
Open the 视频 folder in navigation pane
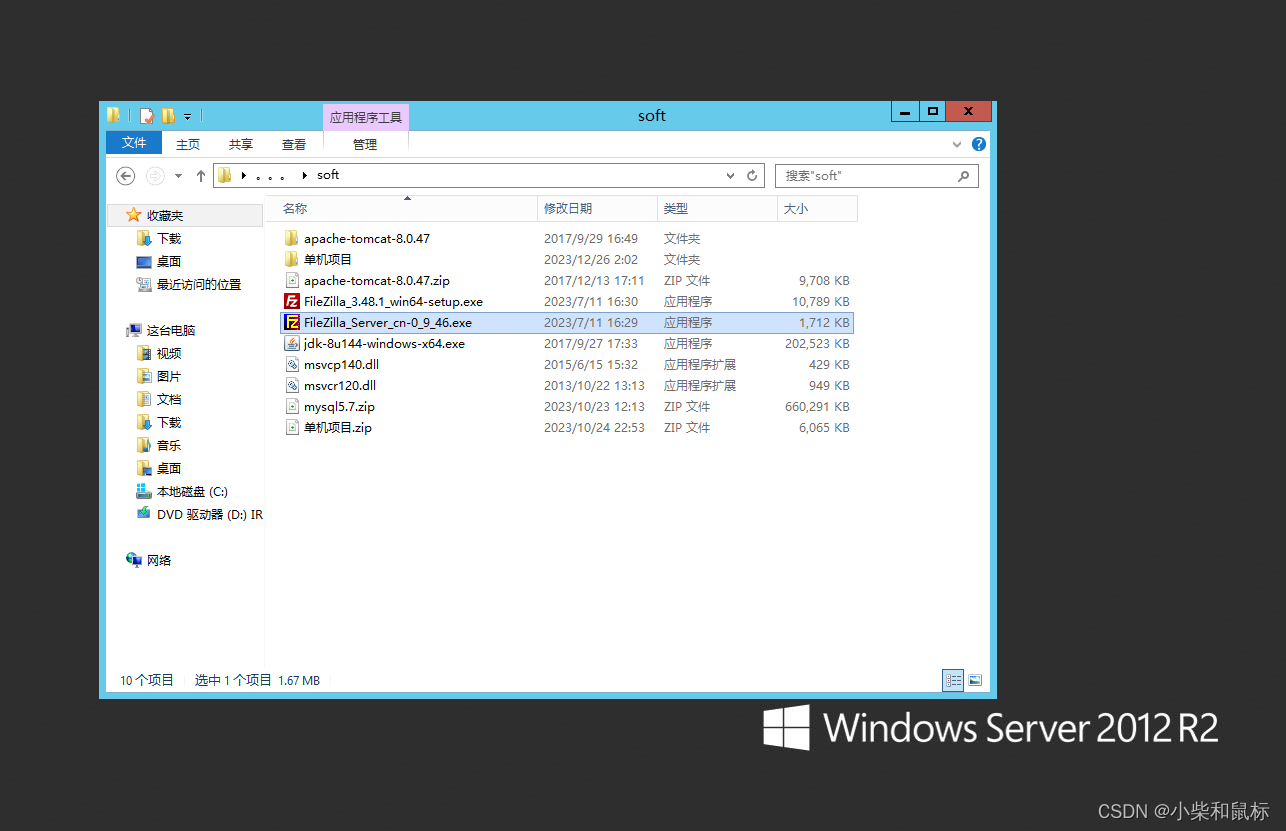[x=169, y=354]
